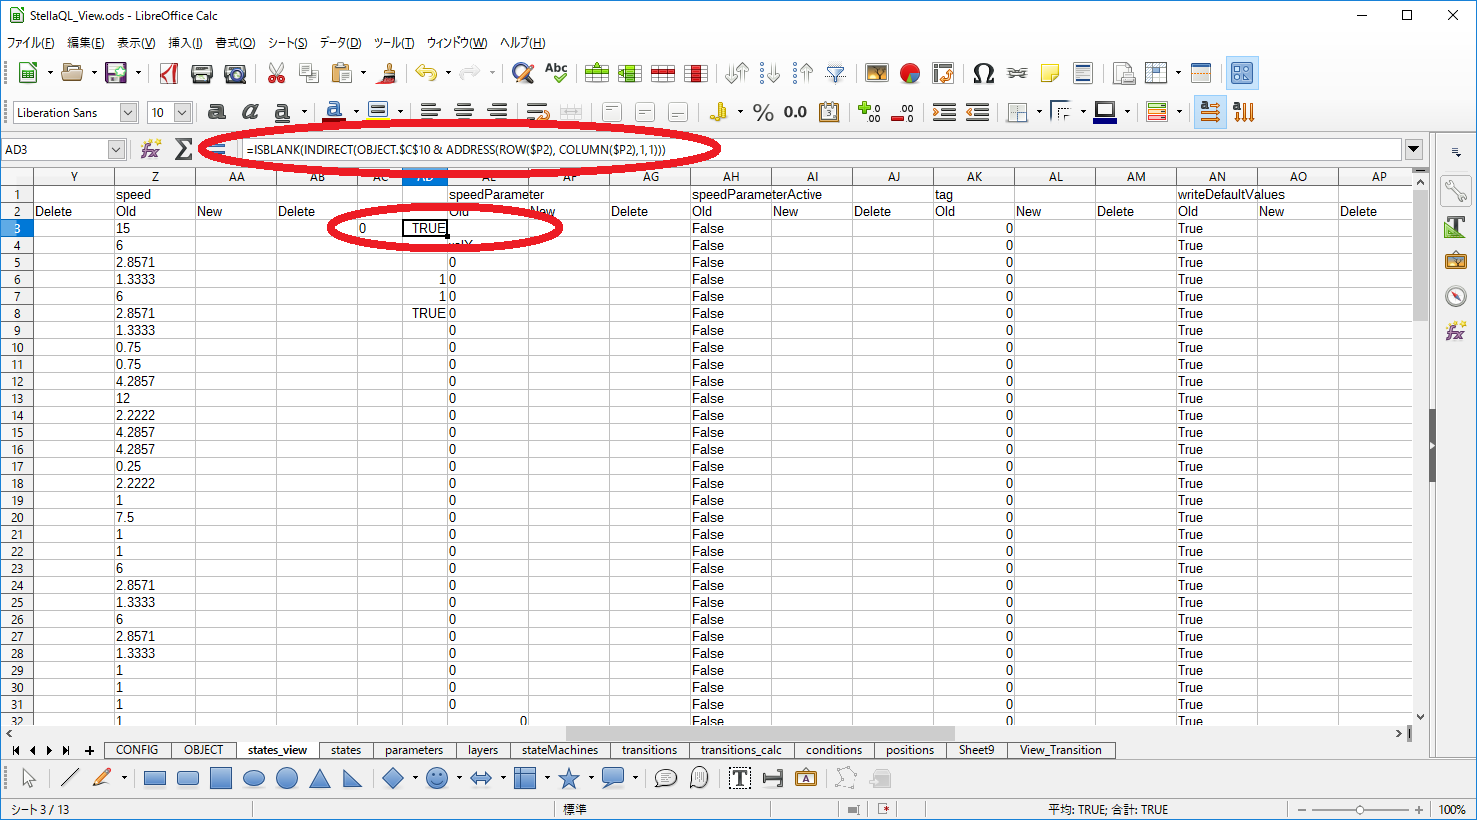Switch to the View_Transition sheet tab
The width and height of the screenshot is (1477, 820).
[1060, 750]
